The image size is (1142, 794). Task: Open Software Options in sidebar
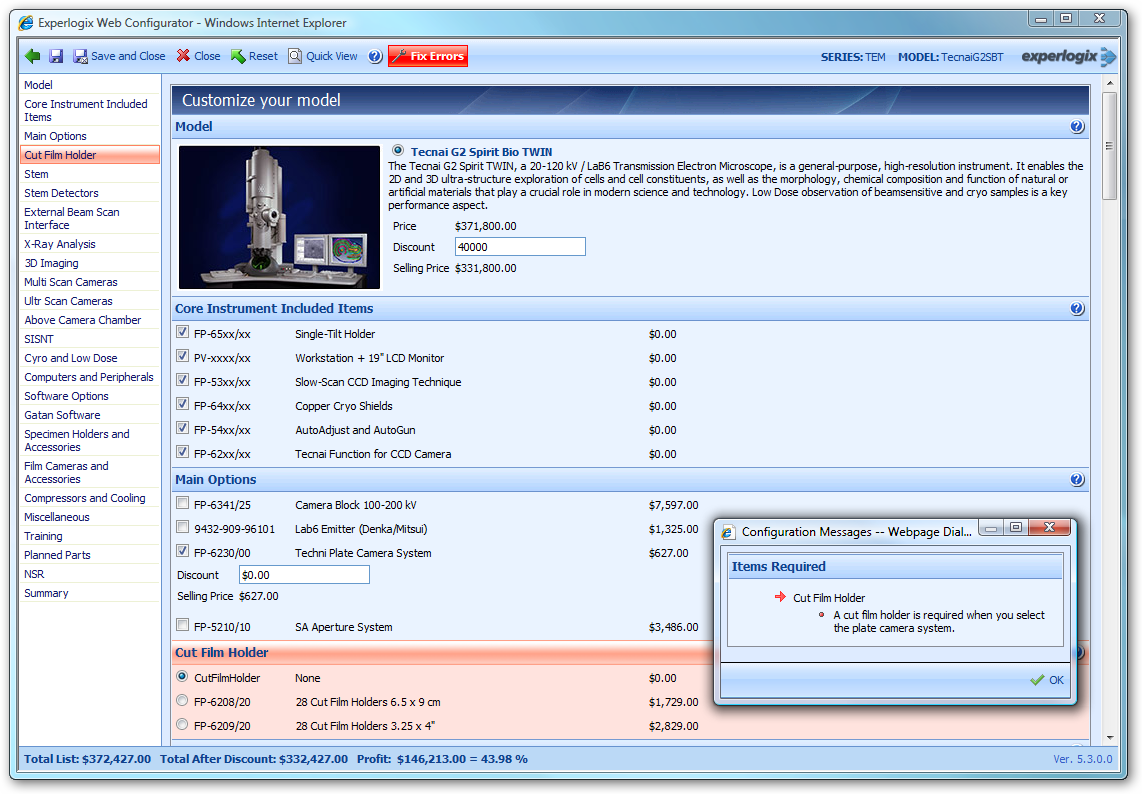click(66, 396)
